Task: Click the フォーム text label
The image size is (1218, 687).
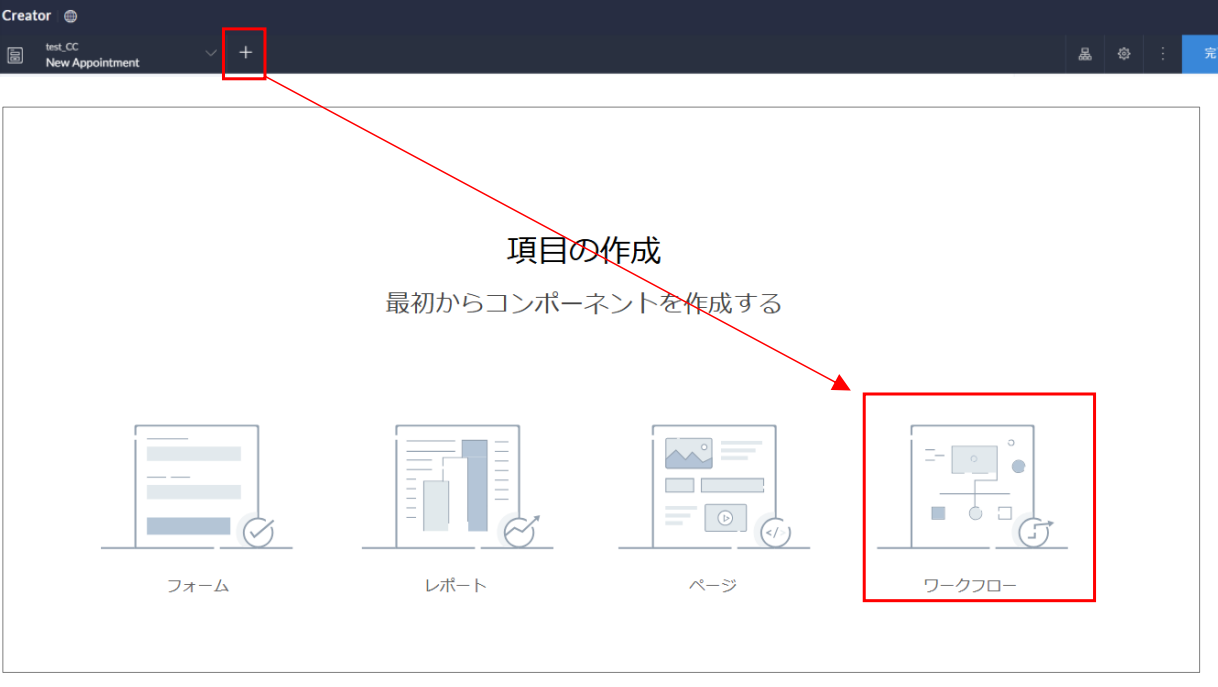Action: 198,586
